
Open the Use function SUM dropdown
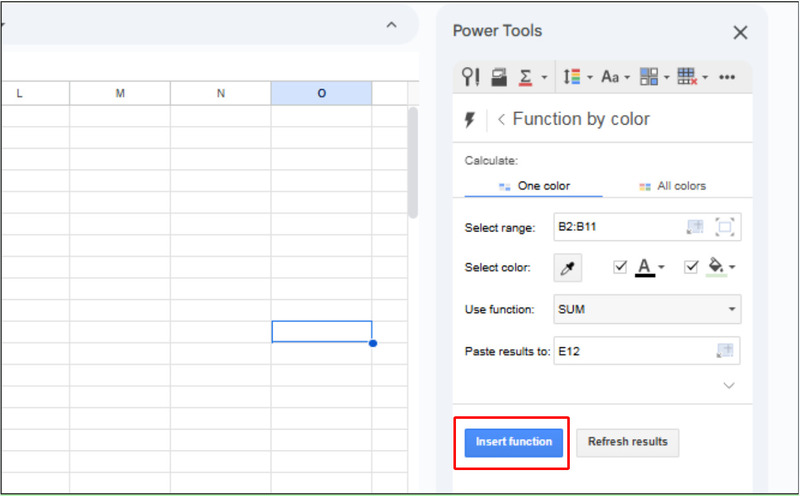click(x=647, y=309)
